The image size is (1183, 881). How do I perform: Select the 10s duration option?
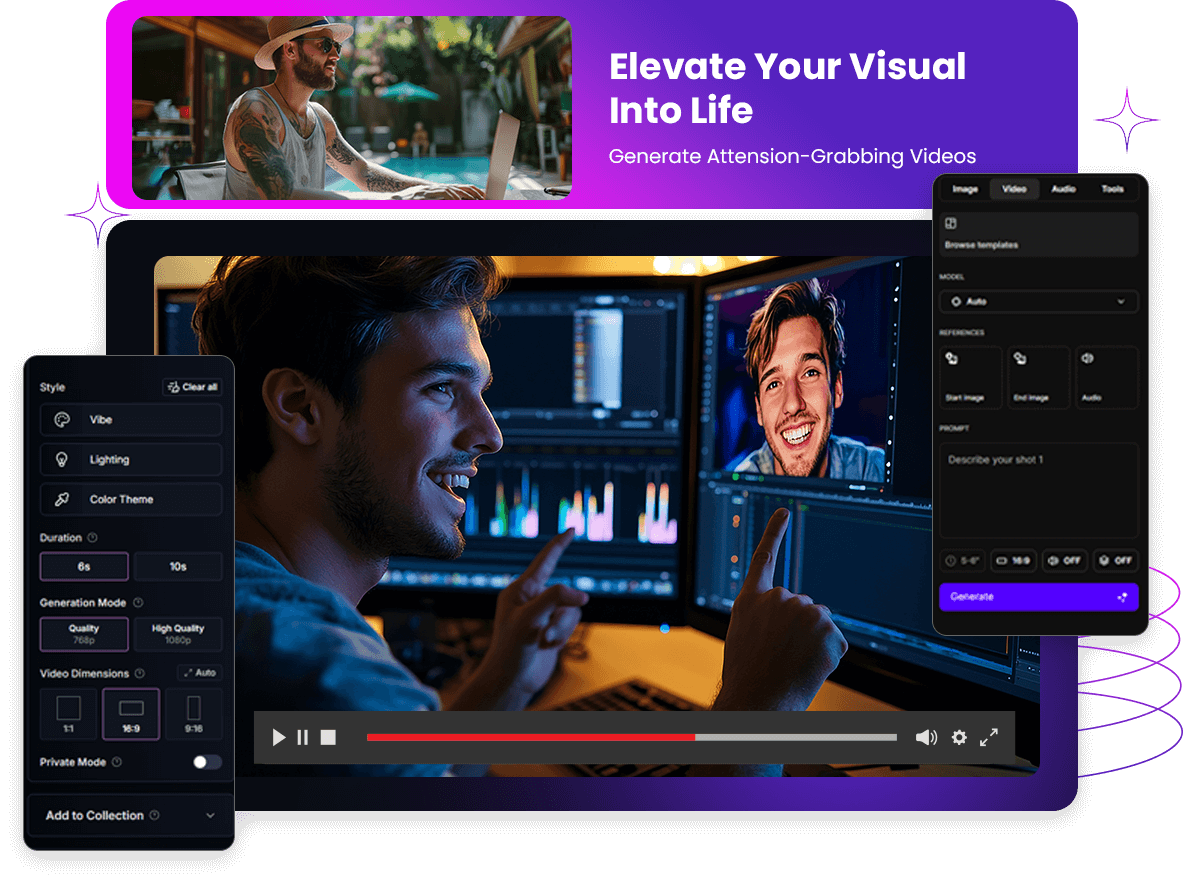click(x=178, y=566)
